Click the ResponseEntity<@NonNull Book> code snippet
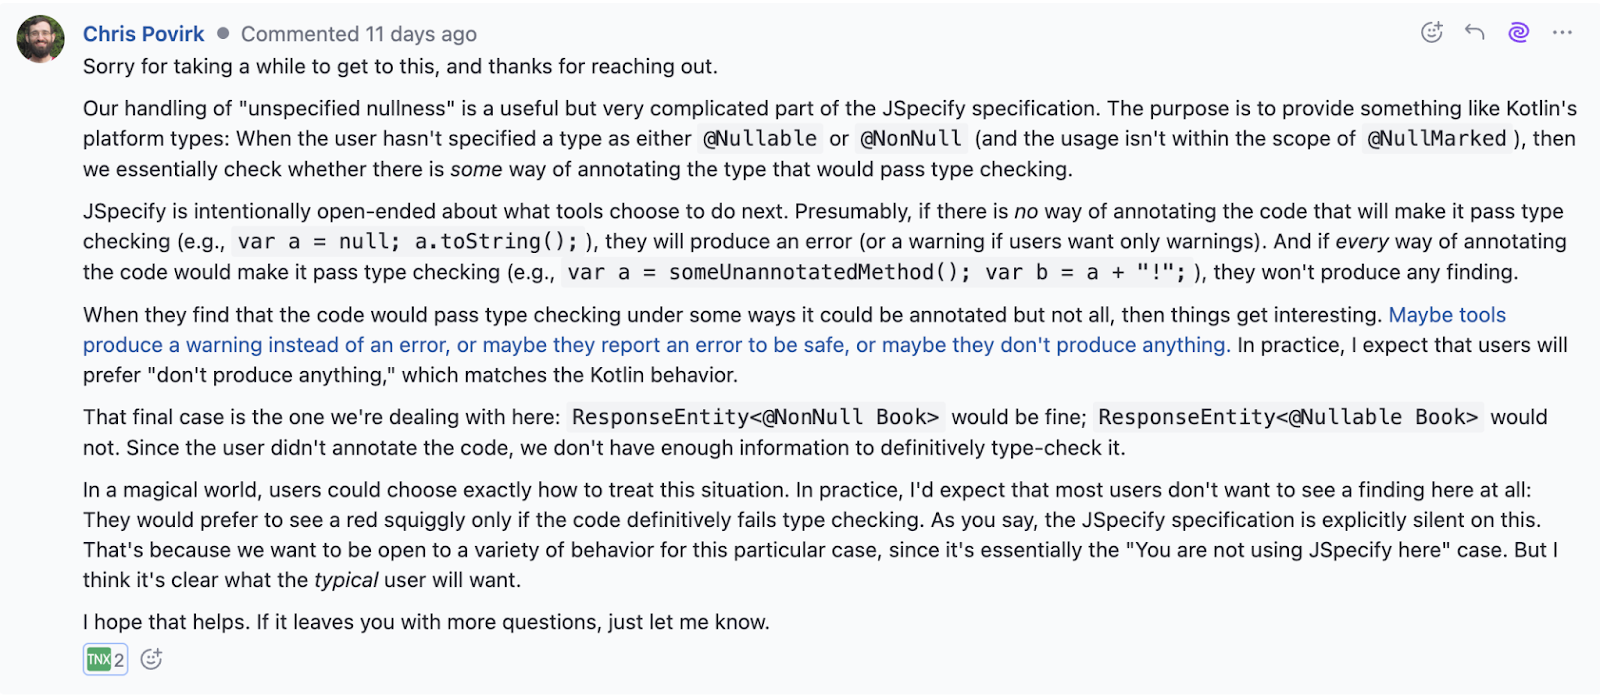The height and width of the screenshot is (695, 1600). pos(755,417)
